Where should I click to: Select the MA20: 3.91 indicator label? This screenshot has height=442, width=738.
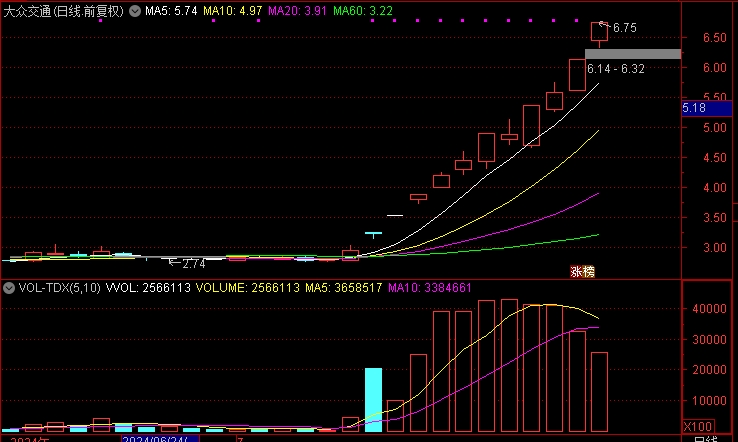pyautogui.click(x=297, y=11)
